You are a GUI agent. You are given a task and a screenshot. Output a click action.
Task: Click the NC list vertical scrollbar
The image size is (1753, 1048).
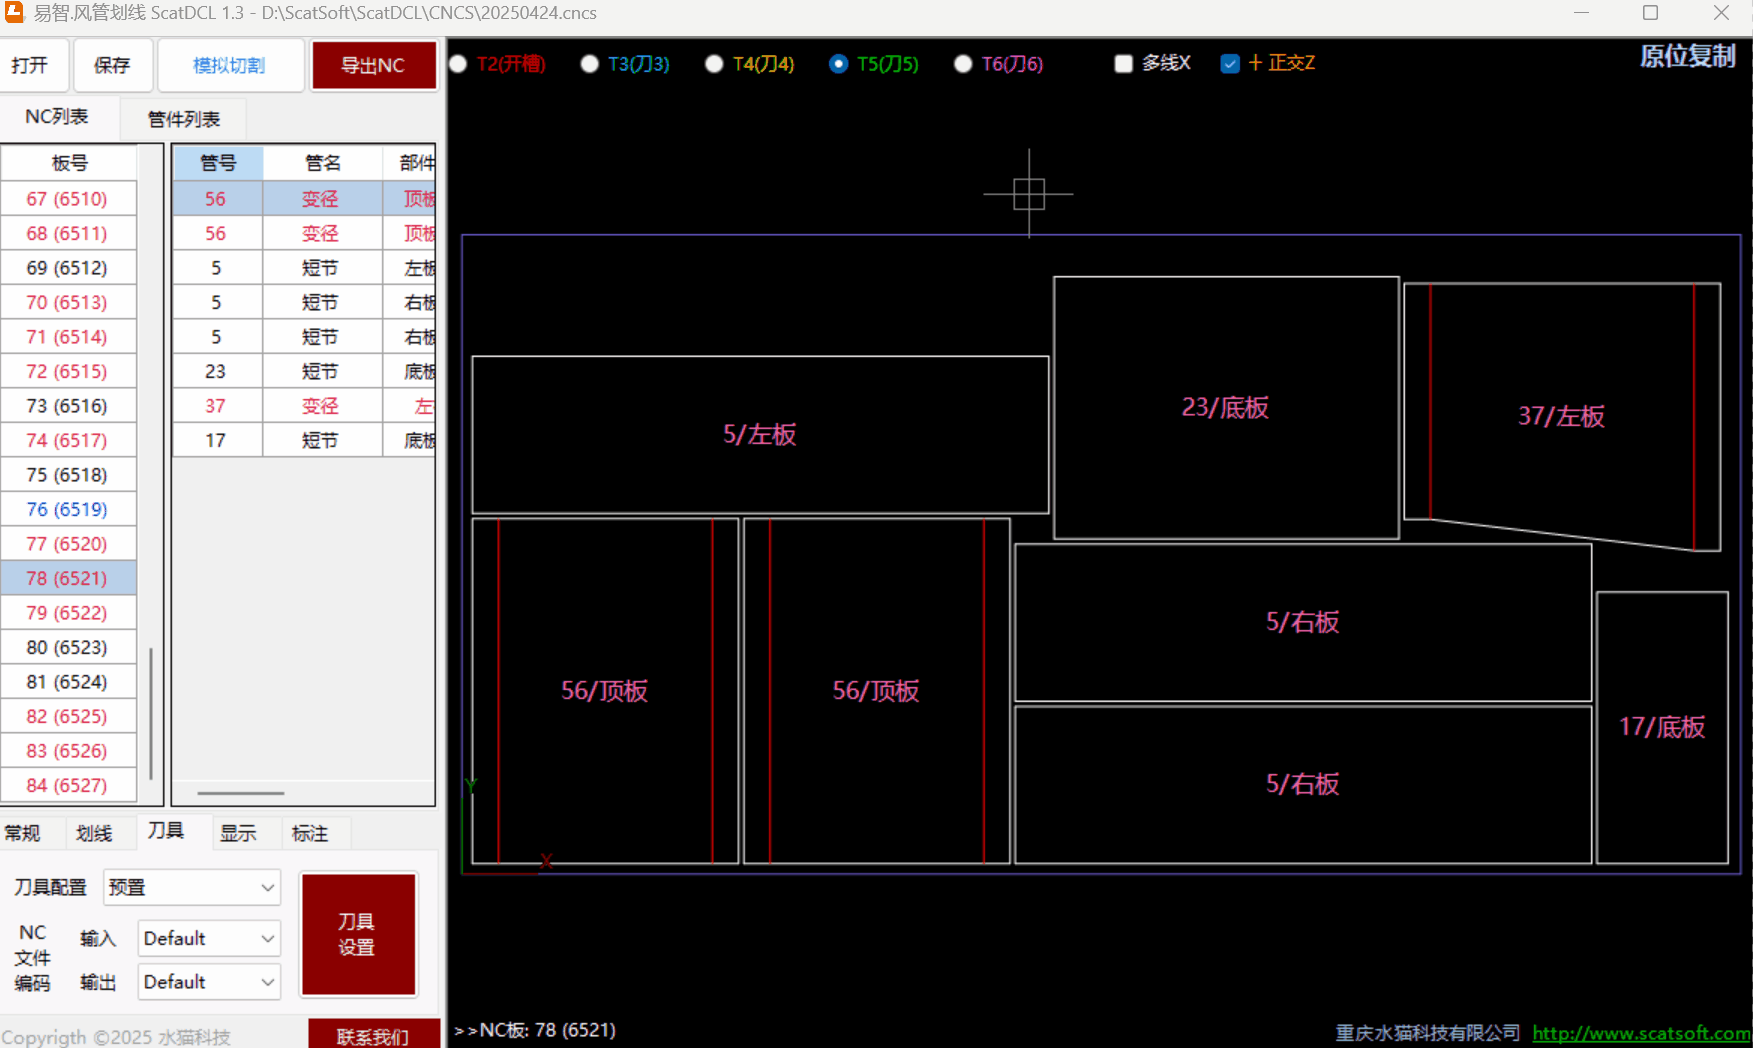point(151,710)
